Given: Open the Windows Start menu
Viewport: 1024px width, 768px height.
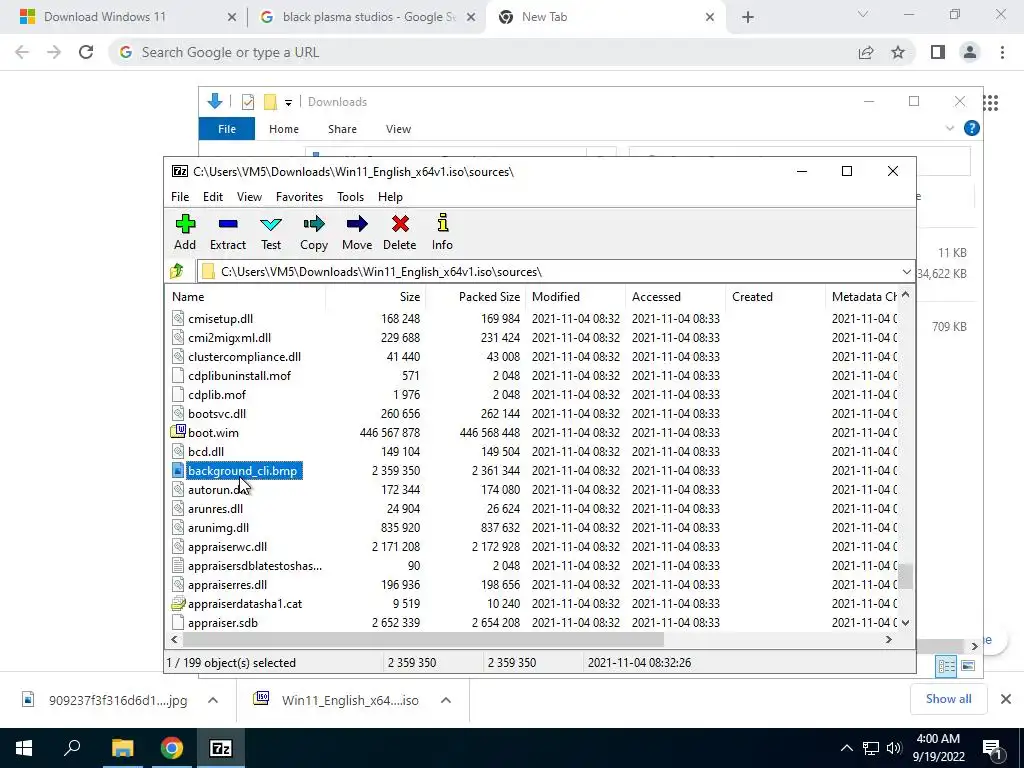Looking at the screenshot, I should 24,748.
